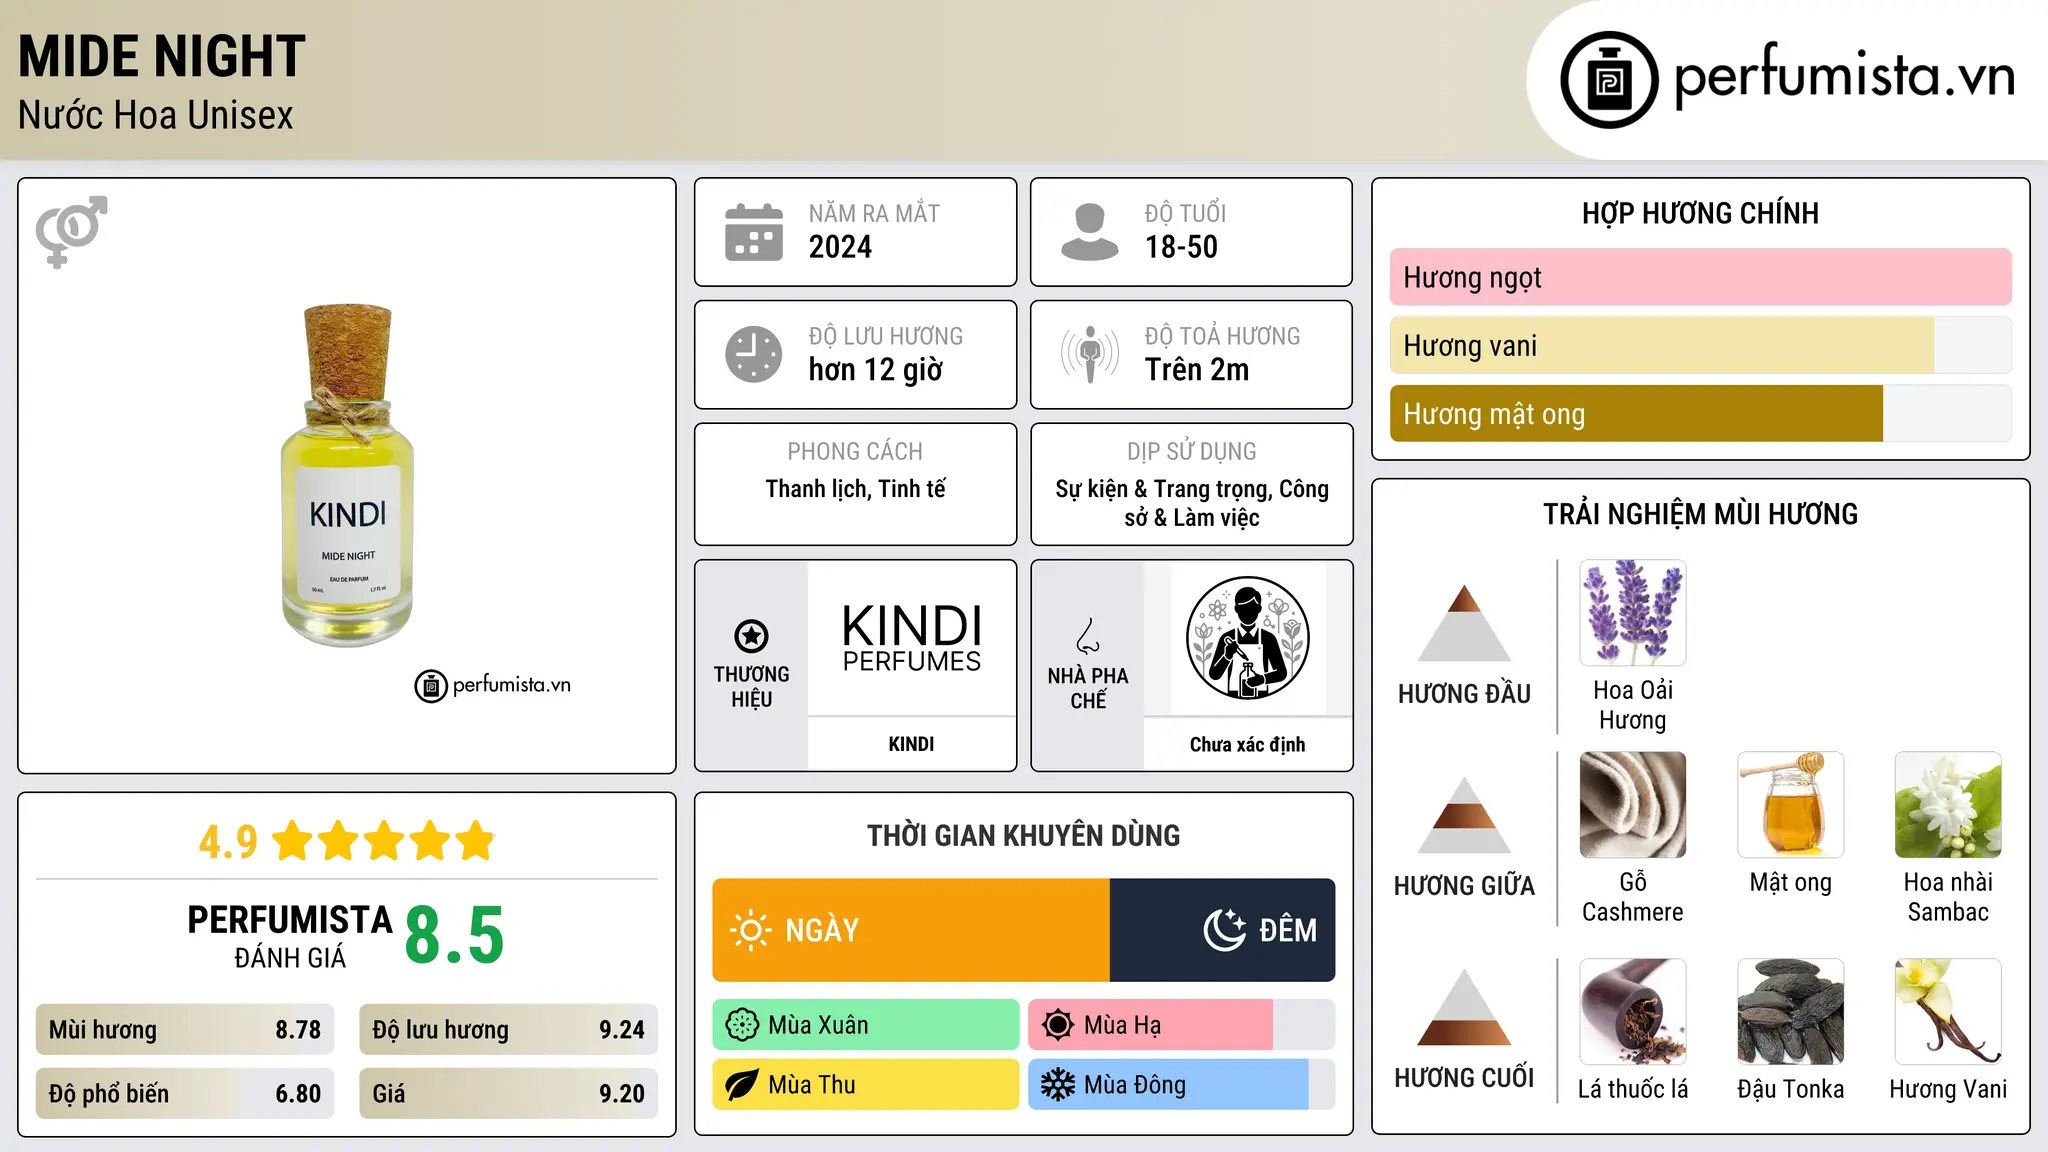
Task: Click the Hương ngọt accord bar
Action: click(1700, 277)
